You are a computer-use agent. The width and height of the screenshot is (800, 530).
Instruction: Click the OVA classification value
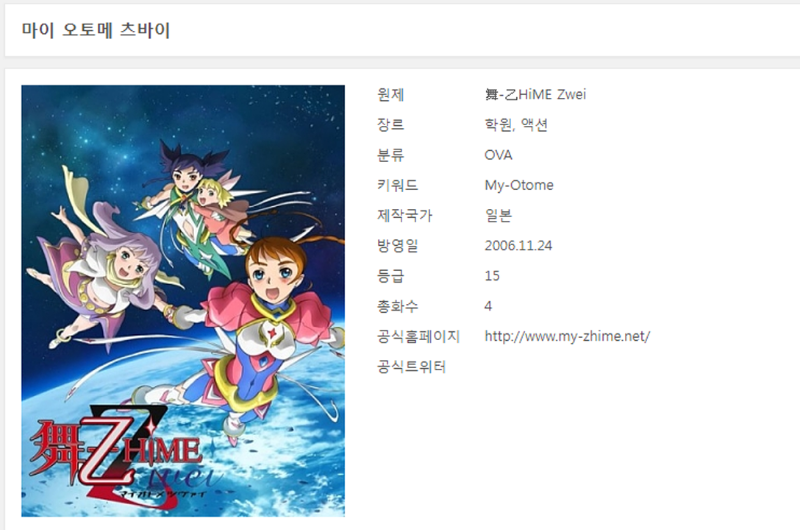click(498, 155)
